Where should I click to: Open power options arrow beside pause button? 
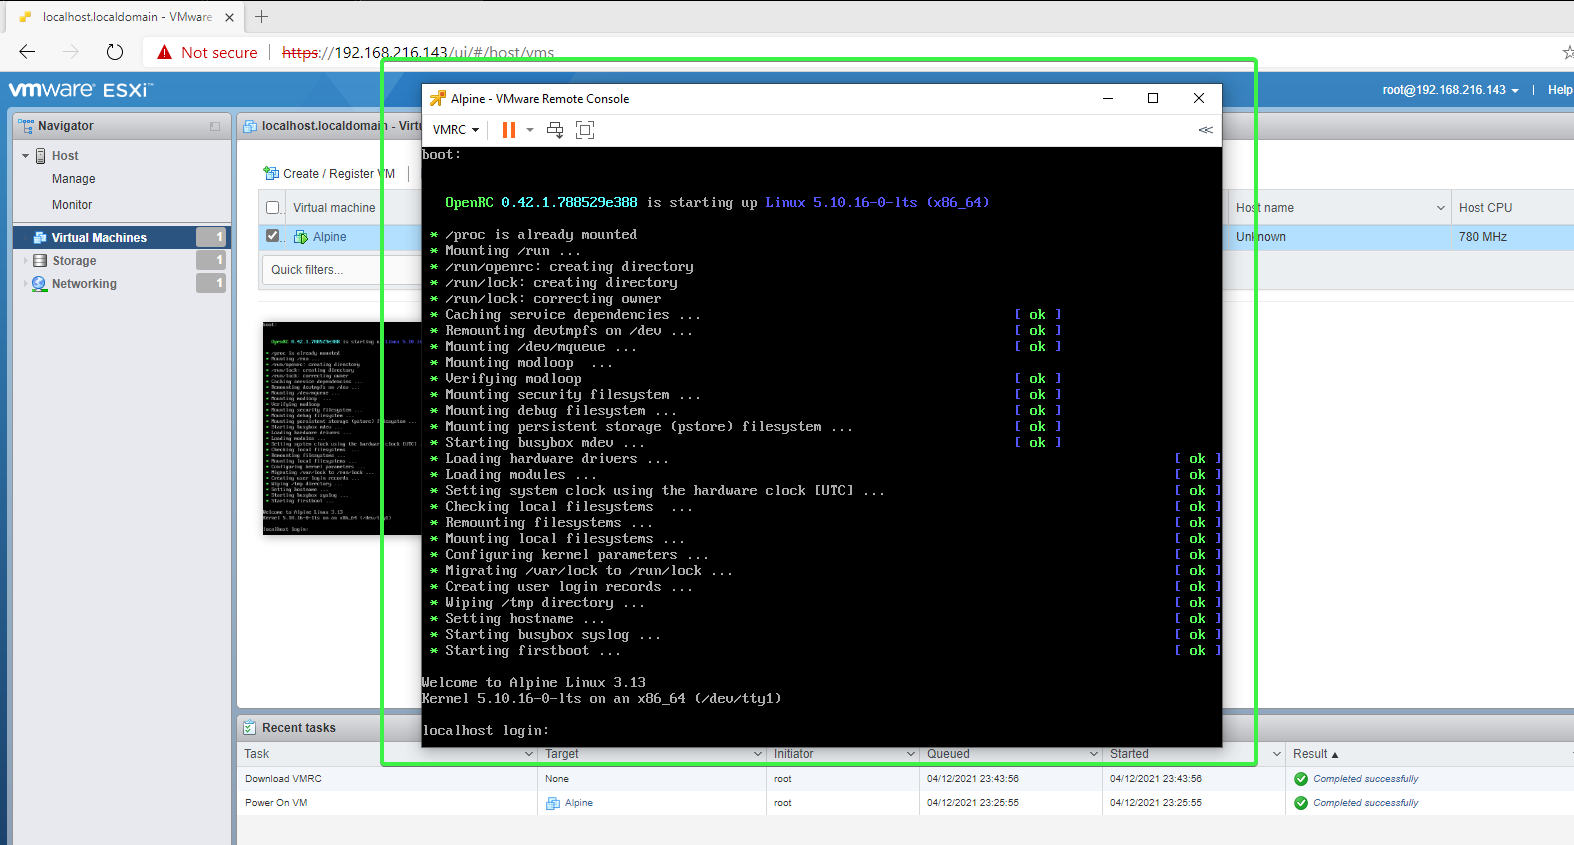point(530,130)
